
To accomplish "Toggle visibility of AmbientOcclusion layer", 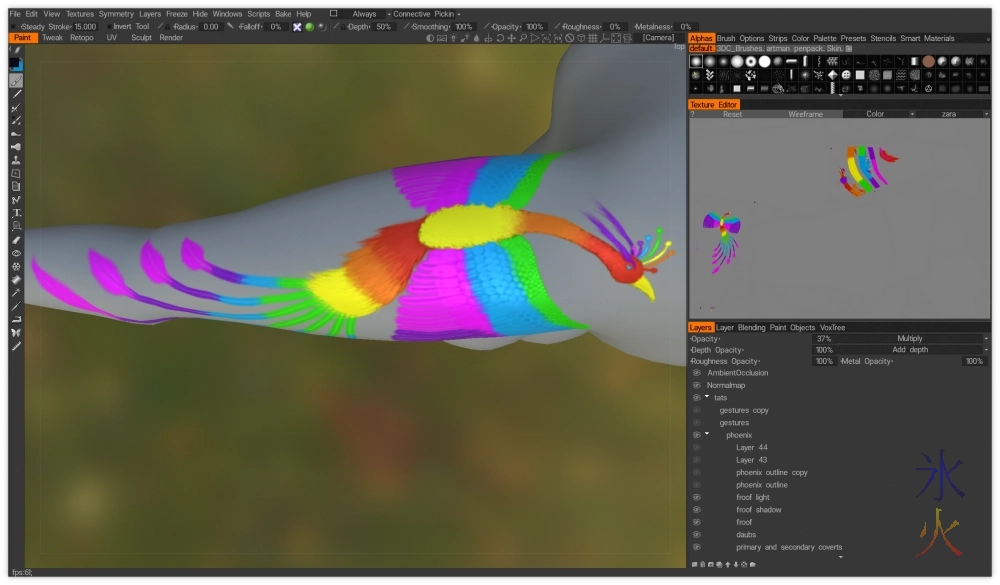I will 697,373.
